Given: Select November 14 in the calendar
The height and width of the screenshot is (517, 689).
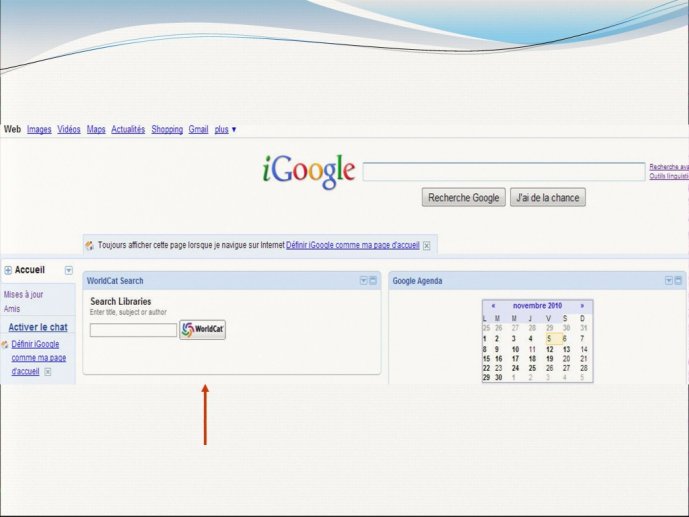Looking at the screenshot, I should pos(584,350).
